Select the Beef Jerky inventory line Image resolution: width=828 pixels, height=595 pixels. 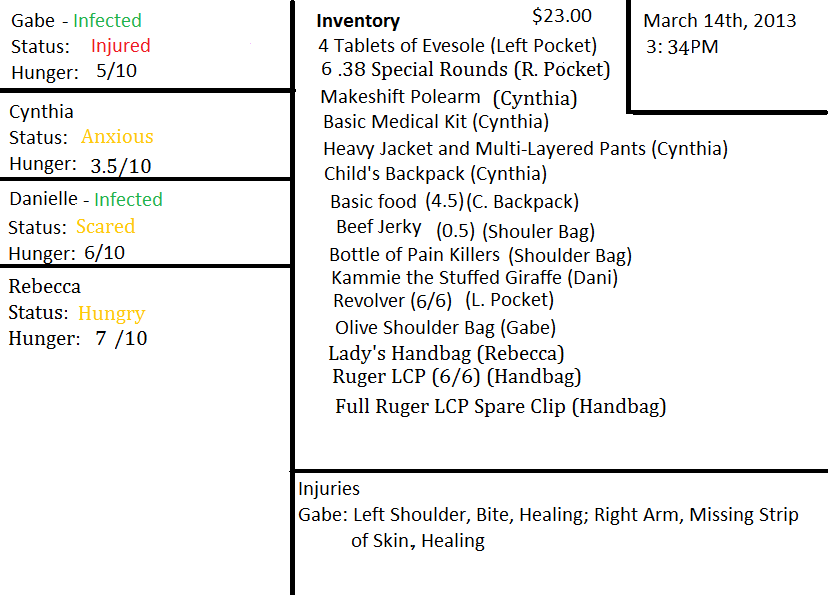pyautogui.click(x=433, y=229)
